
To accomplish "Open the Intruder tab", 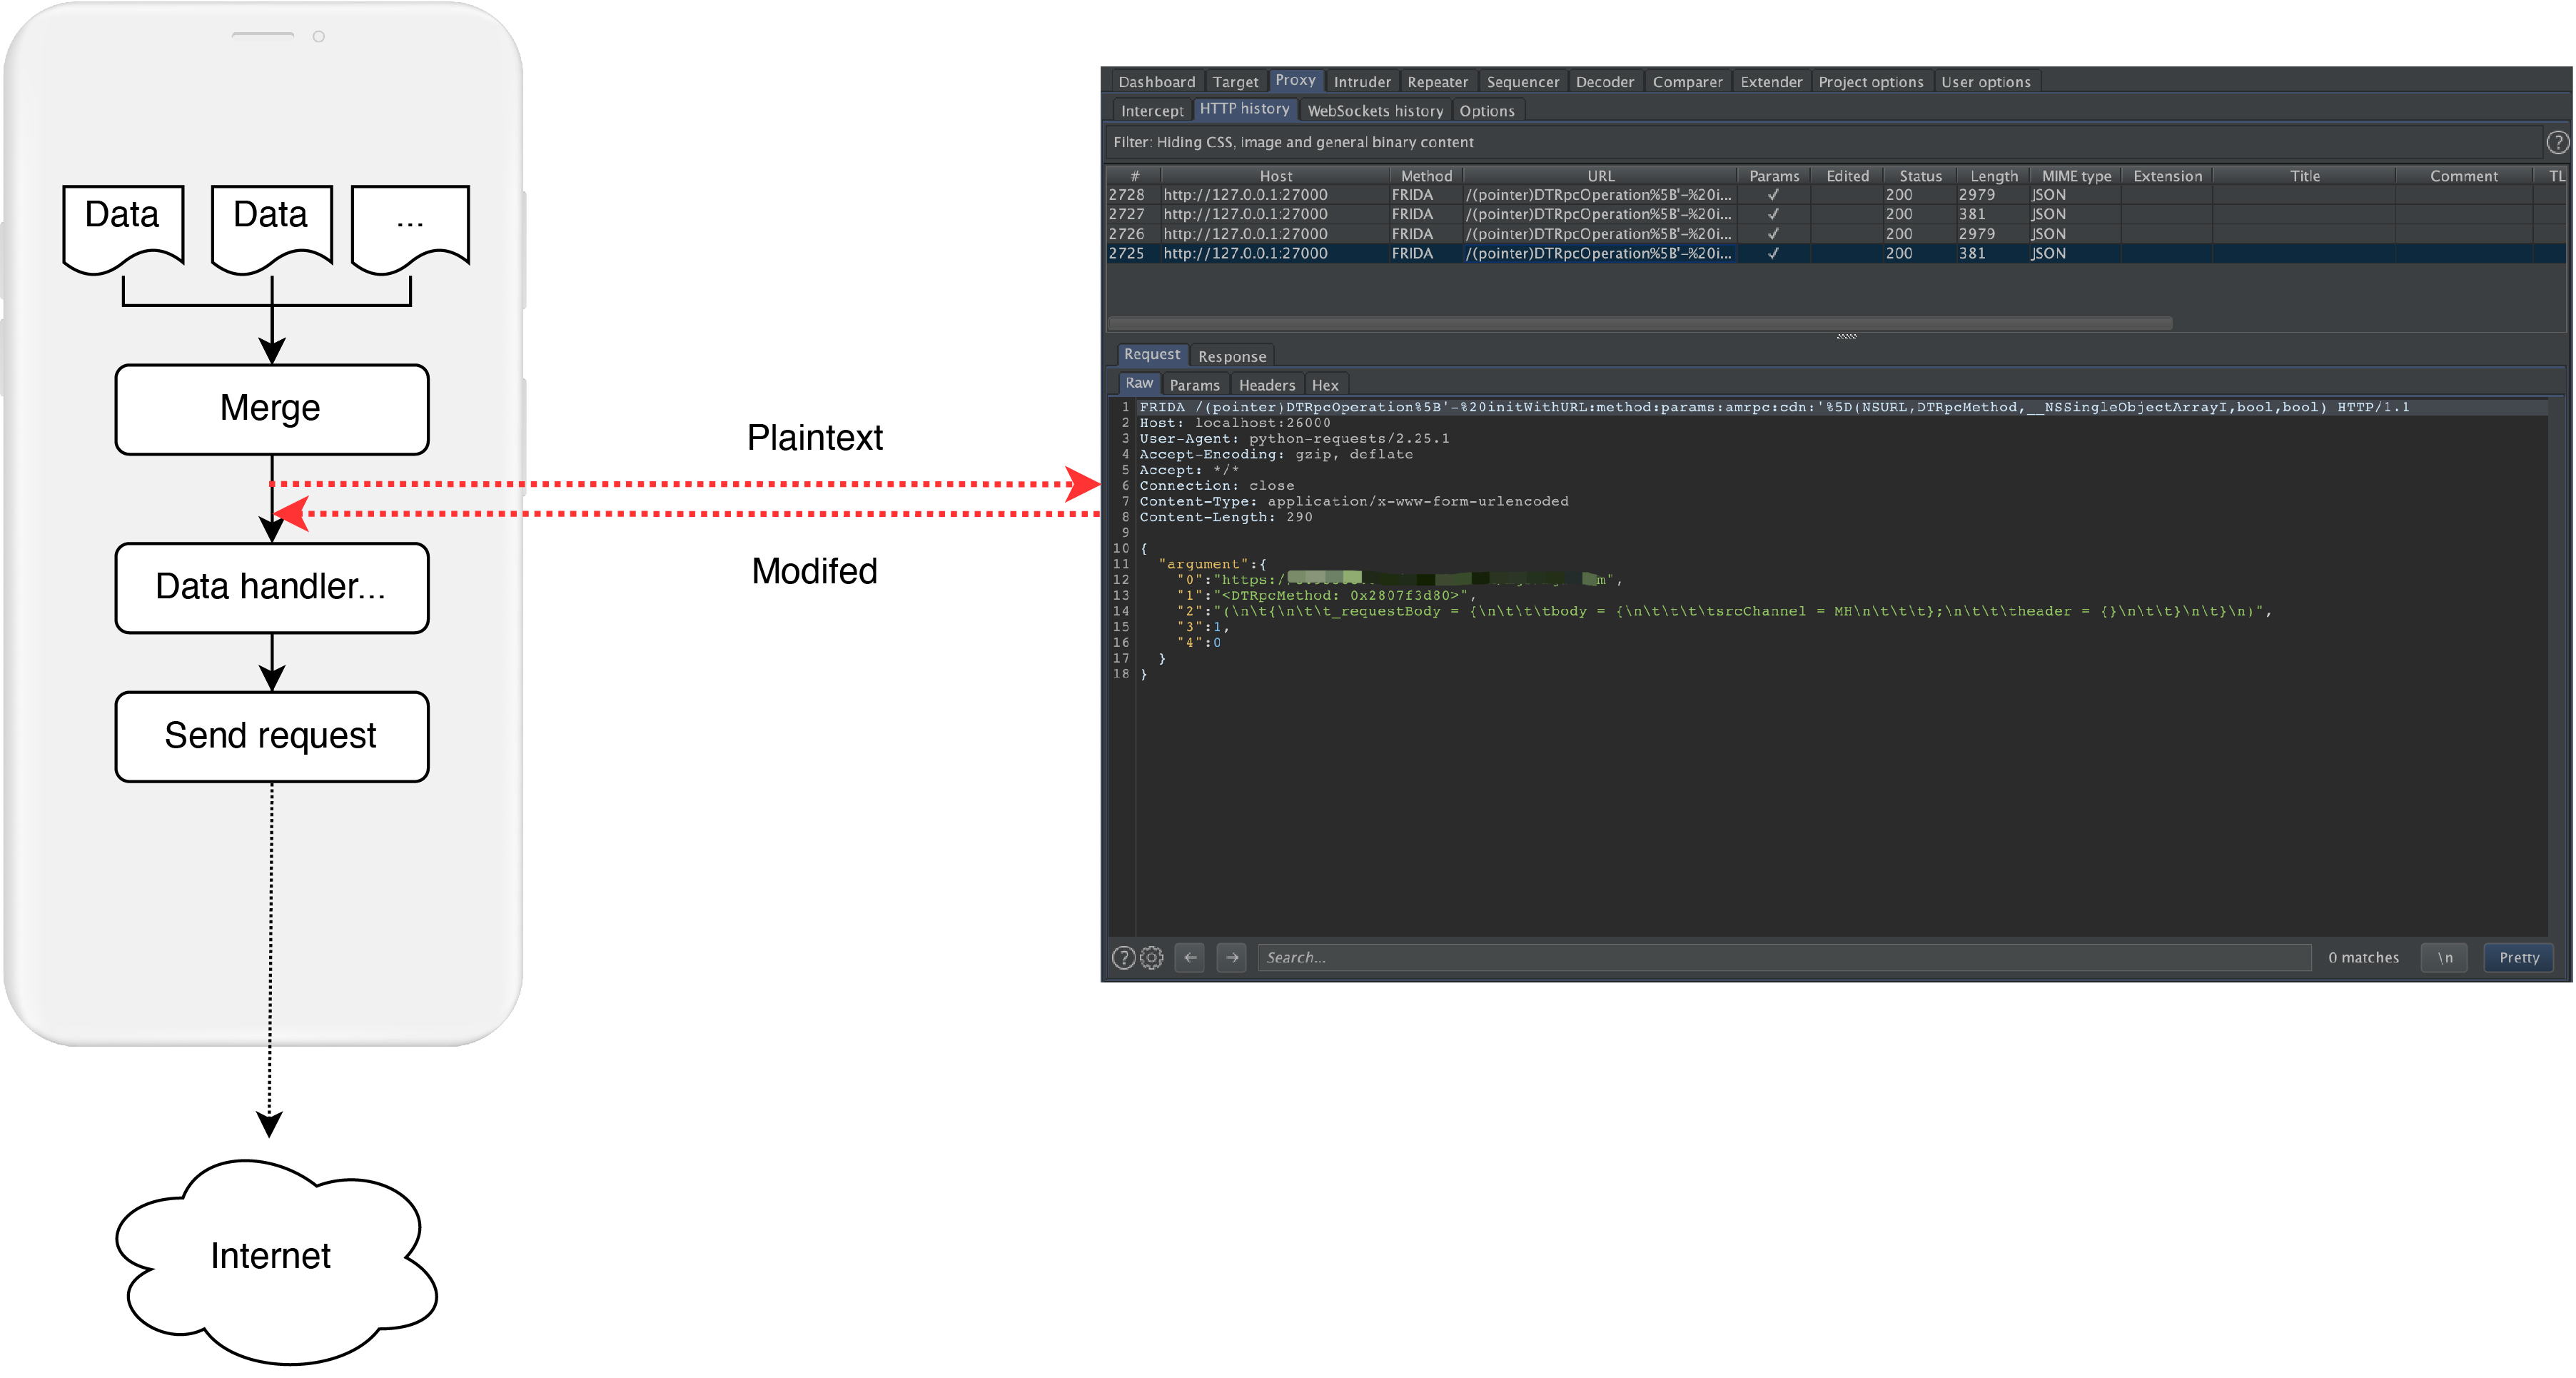I will tap(1361, 82).
